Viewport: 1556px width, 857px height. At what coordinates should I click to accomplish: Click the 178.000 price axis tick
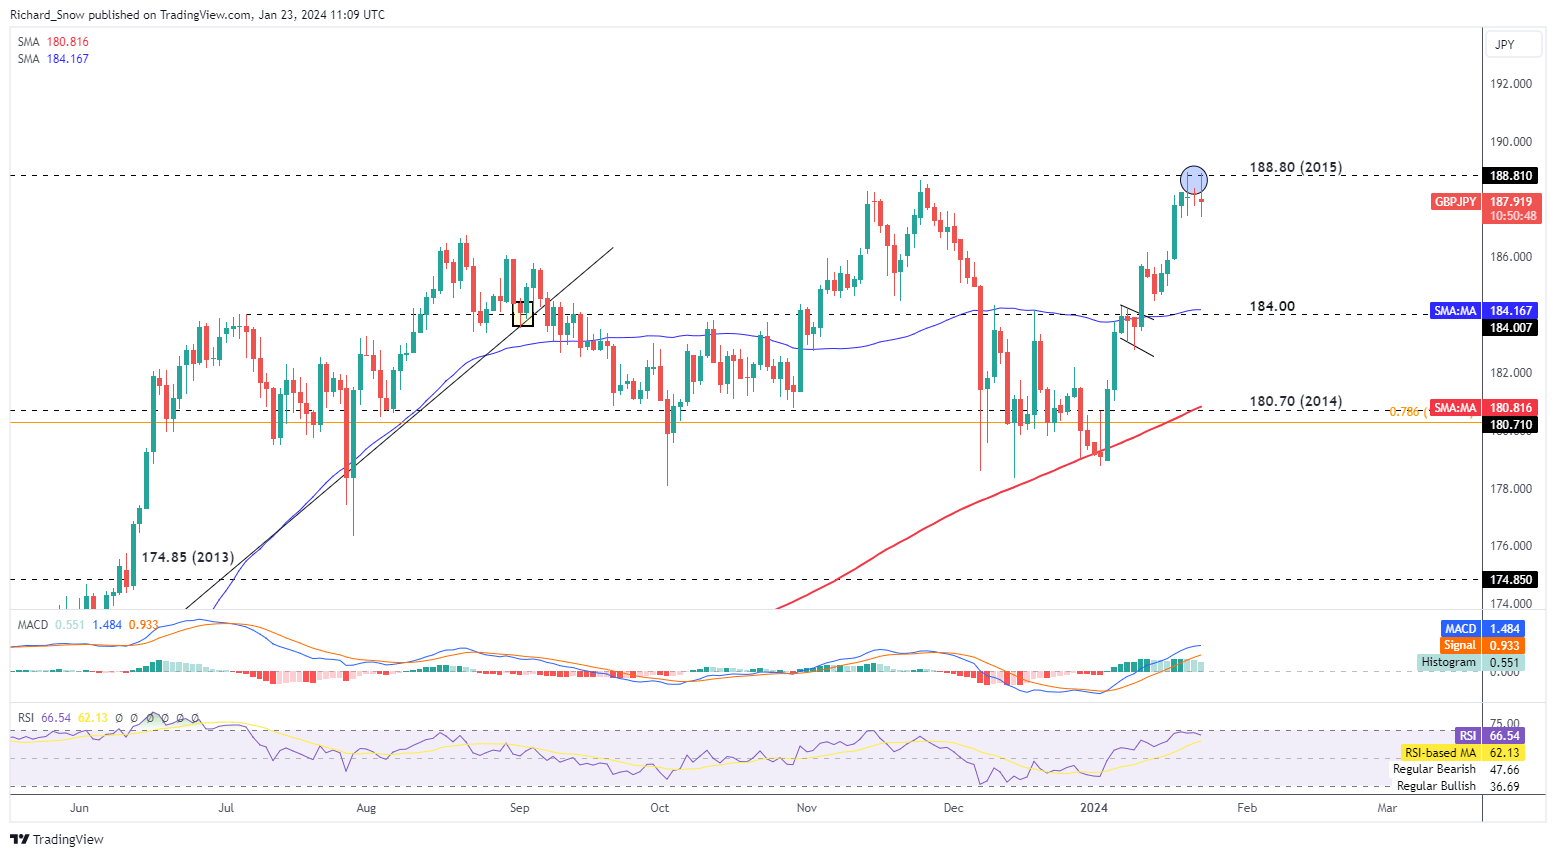(x=1511, y=489)
